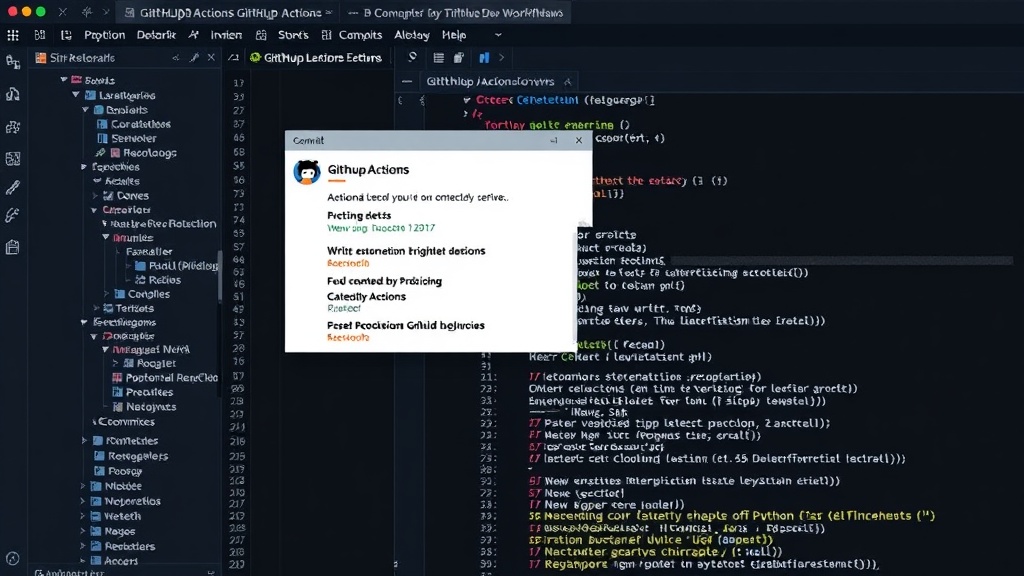Viewport: 1024px width, 576px height.
Task: Select the clipboard icon in the left activity bar
Action: [x=12, y=247]
